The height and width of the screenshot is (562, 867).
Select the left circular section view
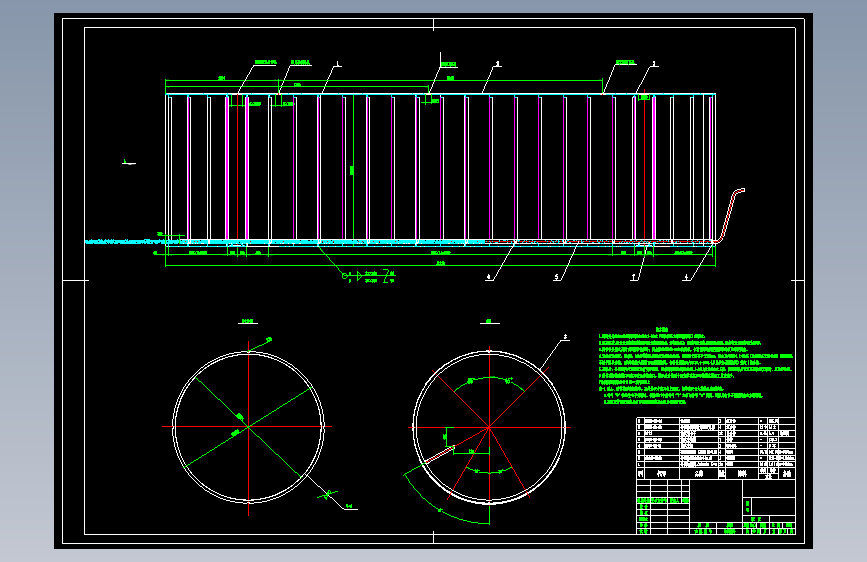[248, 427]
